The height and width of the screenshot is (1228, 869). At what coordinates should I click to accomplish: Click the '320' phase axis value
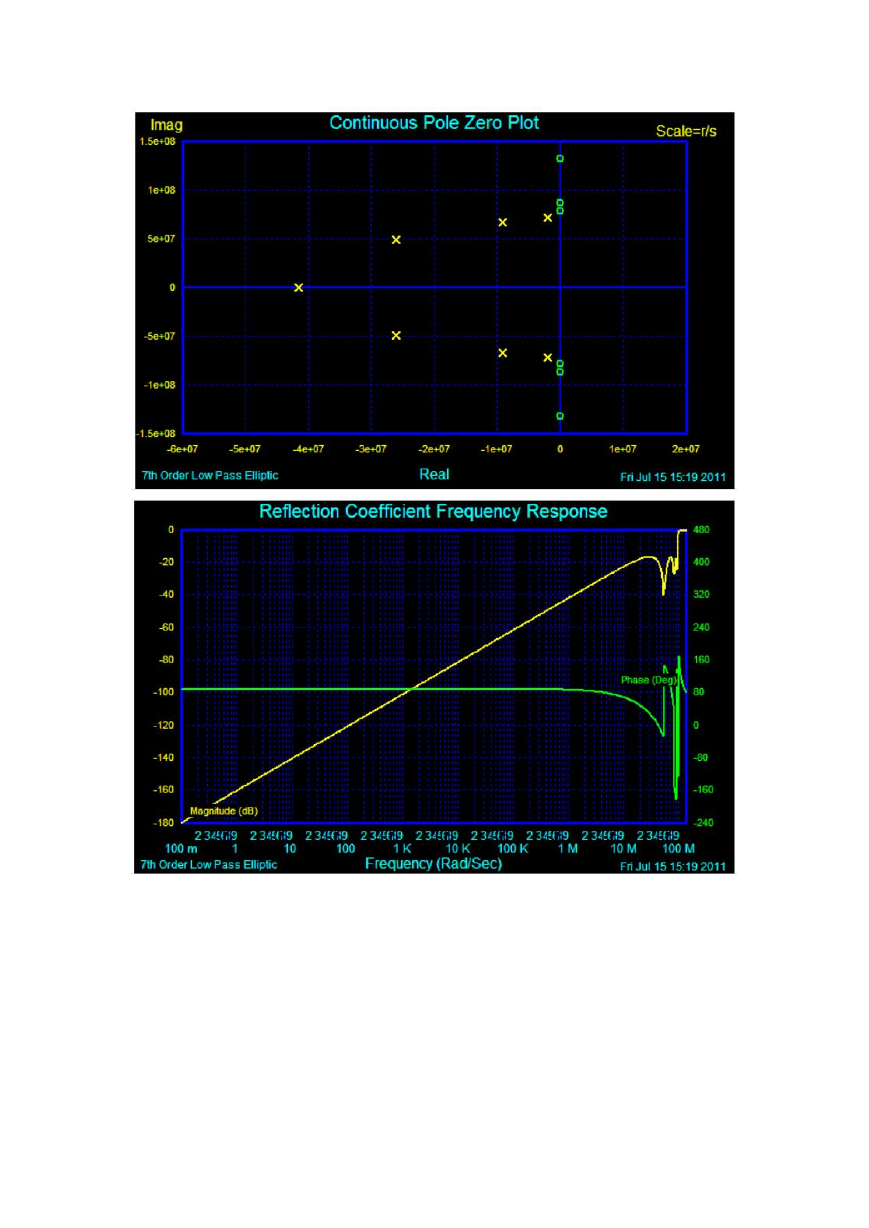pyautogui.click(x=701, y=595)
